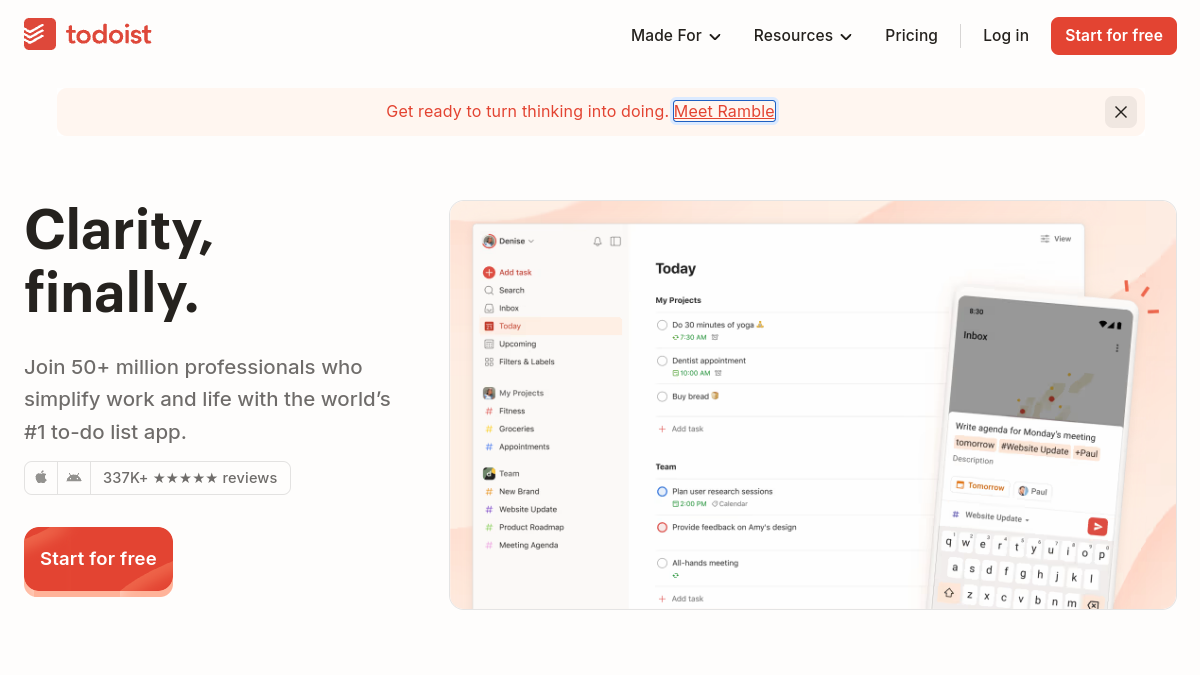
Task: Click the sidebar collapse icon next to the bell
Action: pyautogui.click(x=615, y=241)
